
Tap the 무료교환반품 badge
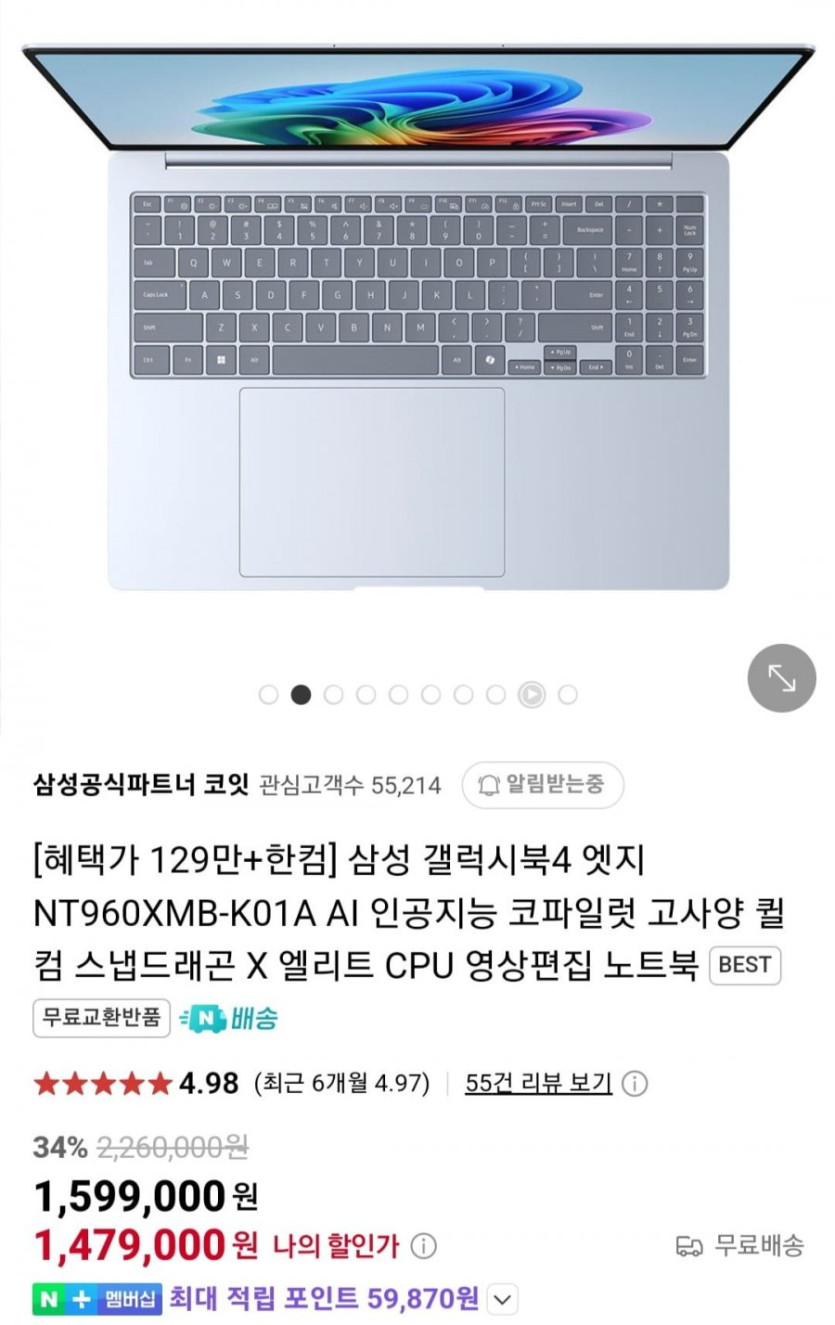102,1019
